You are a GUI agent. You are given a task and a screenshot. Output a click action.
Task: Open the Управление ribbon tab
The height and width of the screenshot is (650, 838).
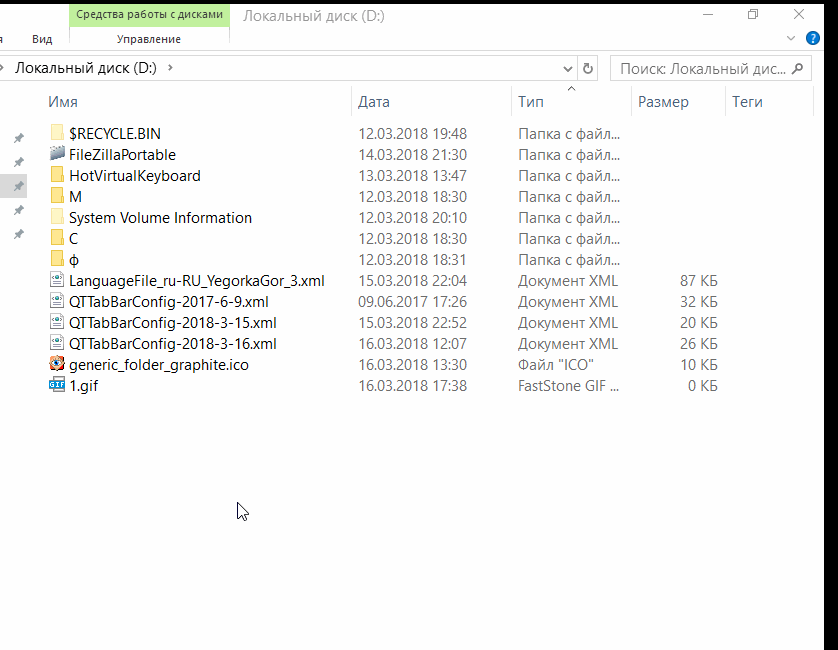click(149, 39)
